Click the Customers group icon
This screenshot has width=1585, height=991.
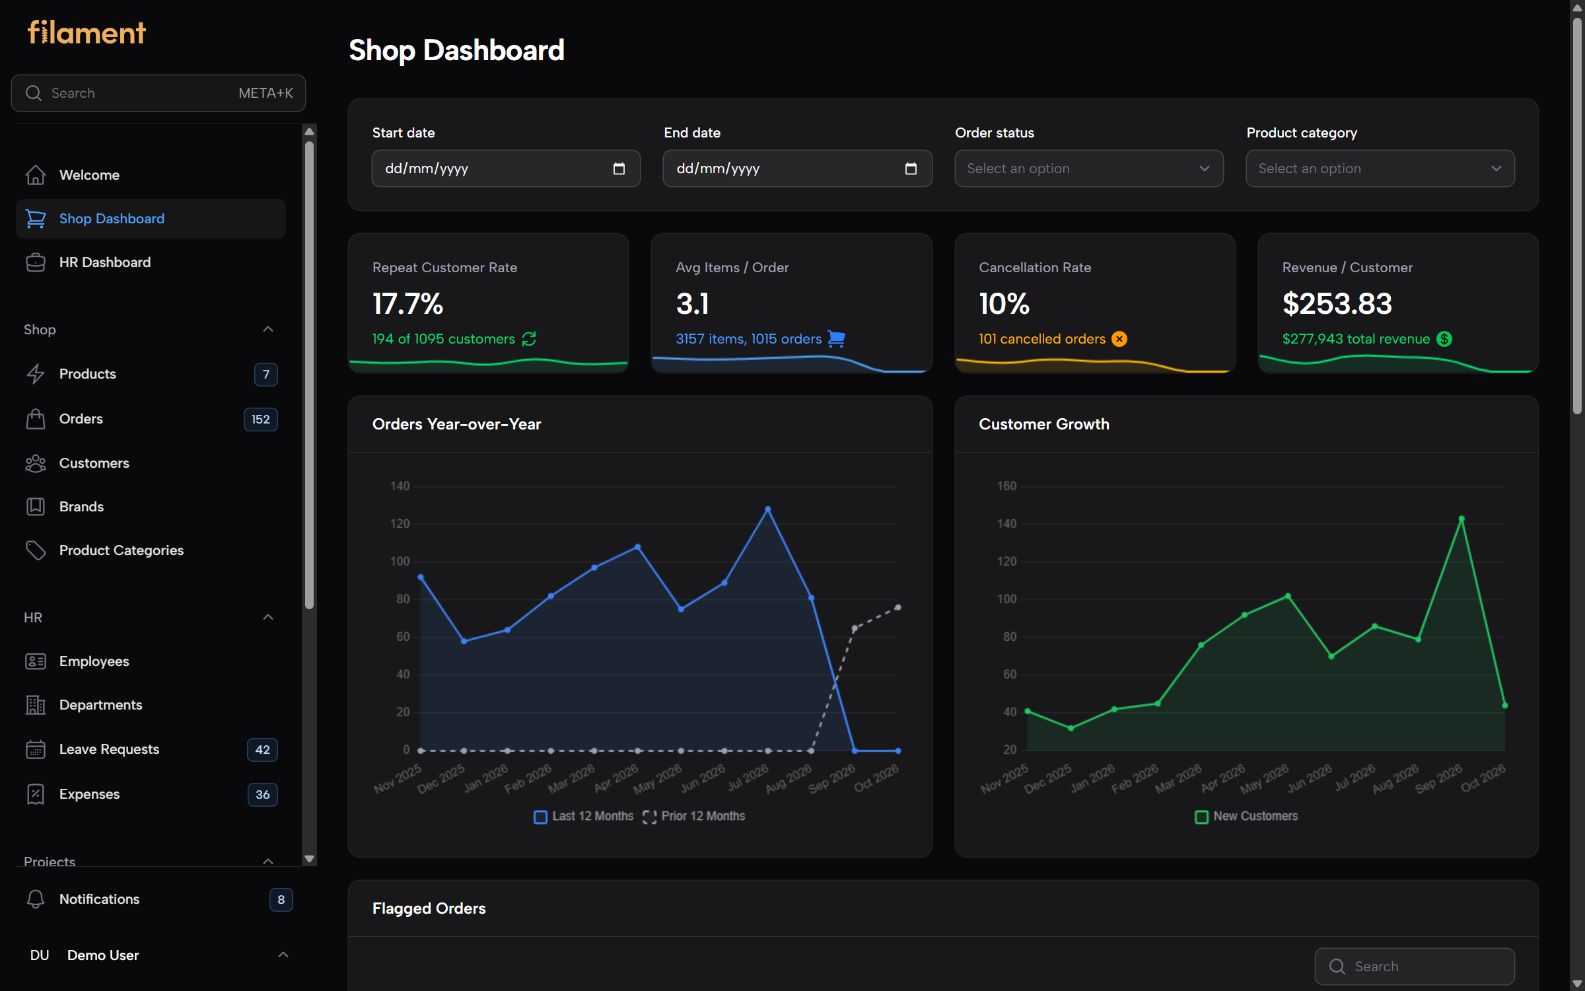click(x=36, y=463)
